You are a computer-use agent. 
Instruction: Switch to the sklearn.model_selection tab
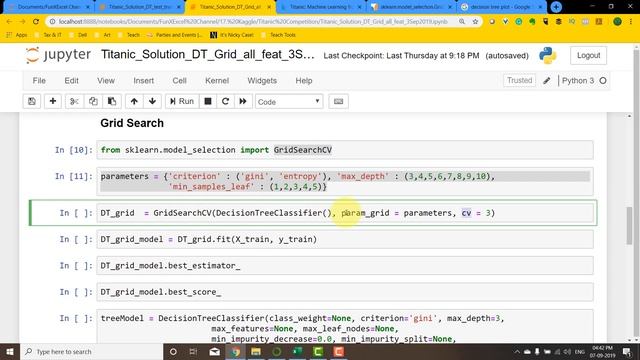pyautogui.click(x=411, y=7)
